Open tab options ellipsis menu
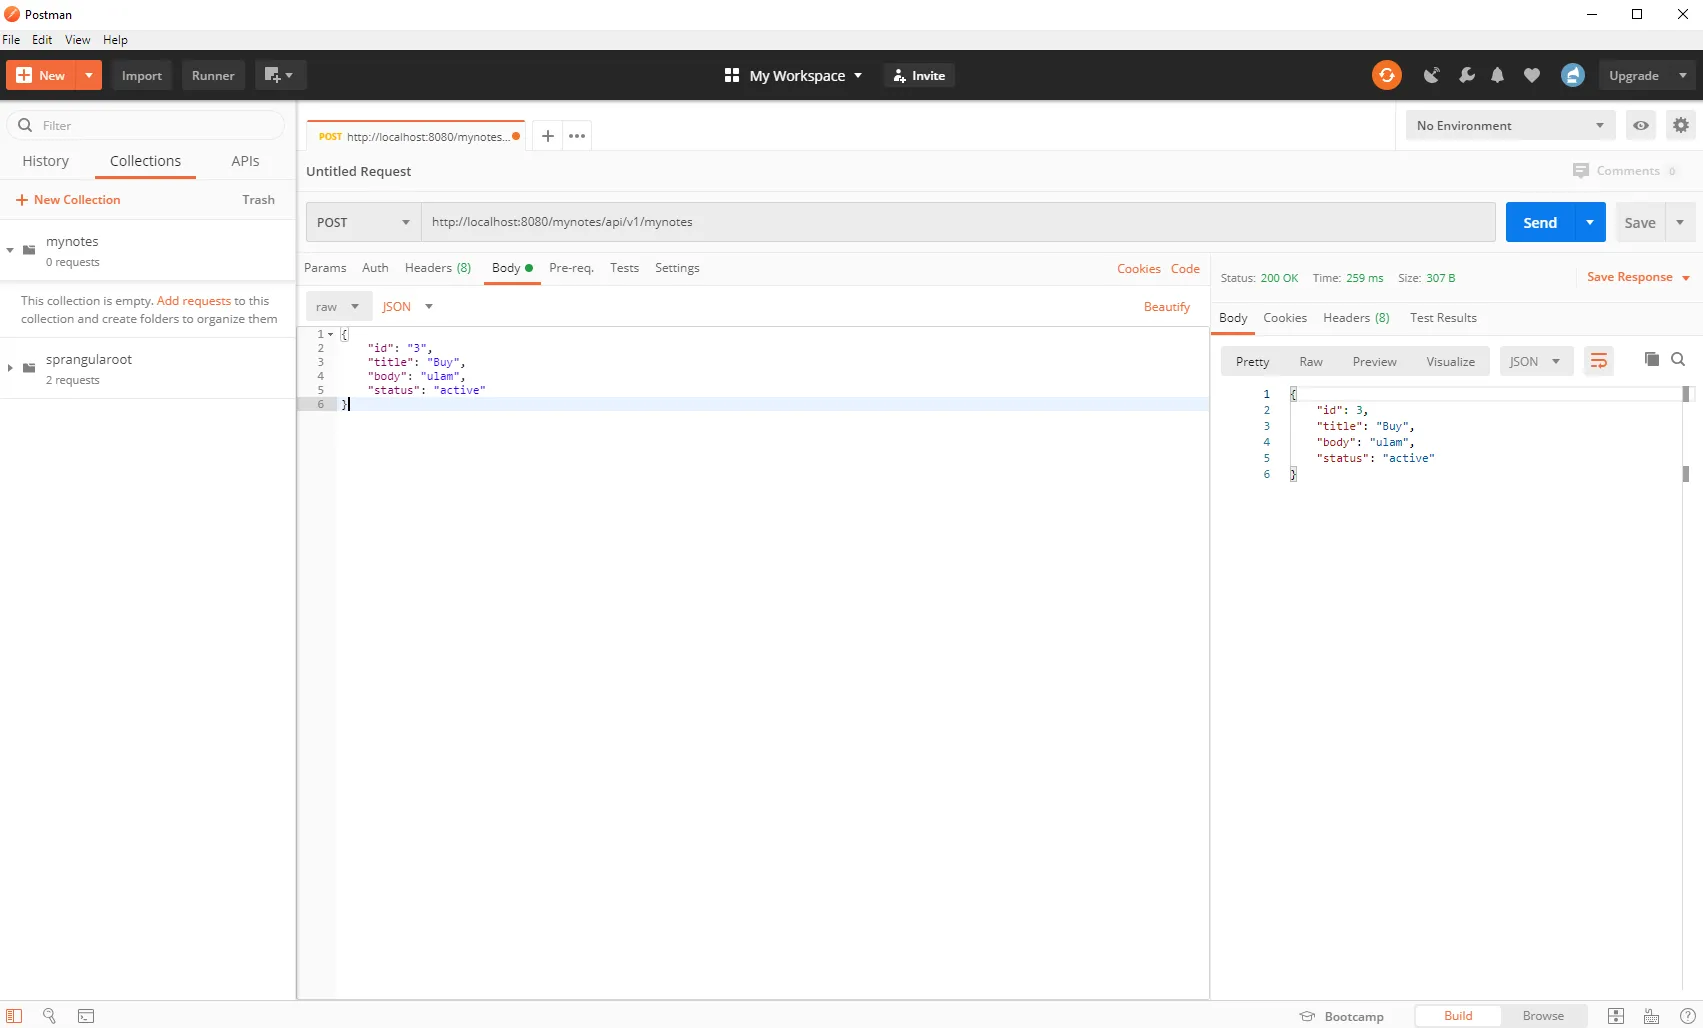This screenshot has height=1028, width=1703. point(577,136)
